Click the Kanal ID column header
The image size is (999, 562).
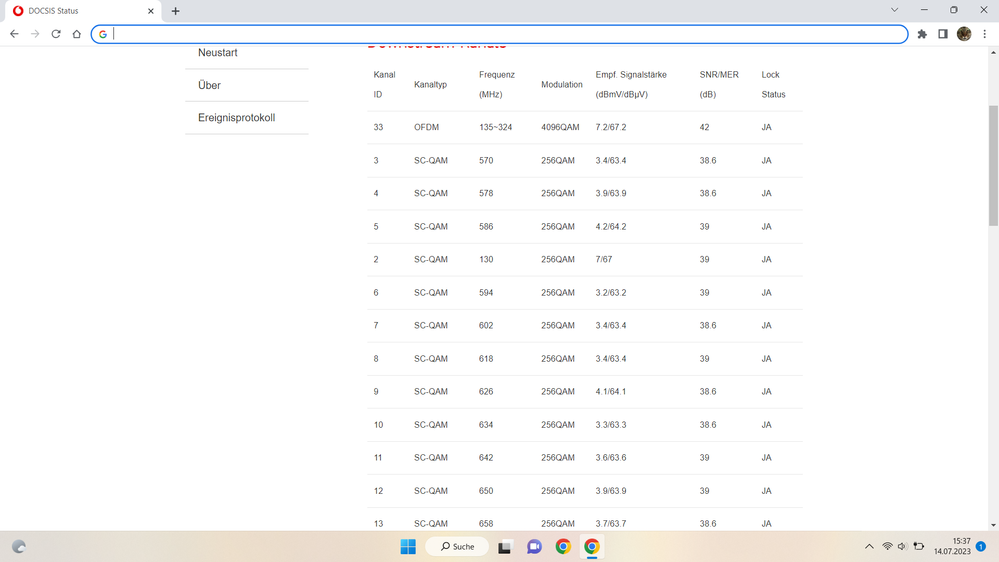(x=384, y=84)
